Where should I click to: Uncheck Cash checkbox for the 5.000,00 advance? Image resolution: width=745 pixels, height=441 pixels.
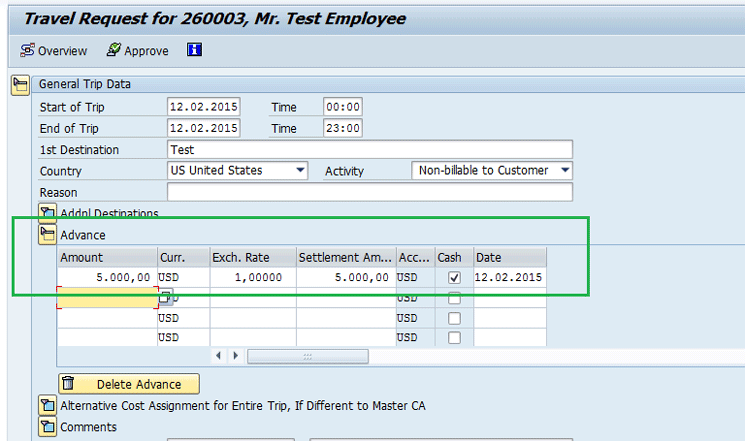point(455,277)
